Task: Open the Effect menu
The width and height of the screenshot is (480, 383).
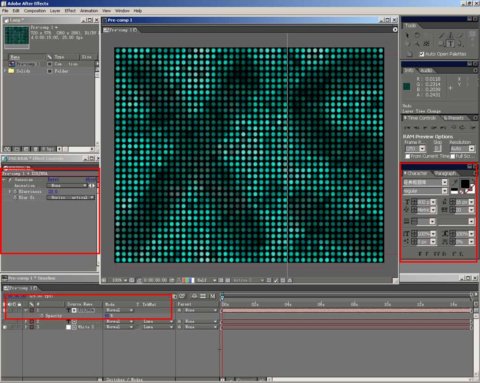Action: pos(70,11)
